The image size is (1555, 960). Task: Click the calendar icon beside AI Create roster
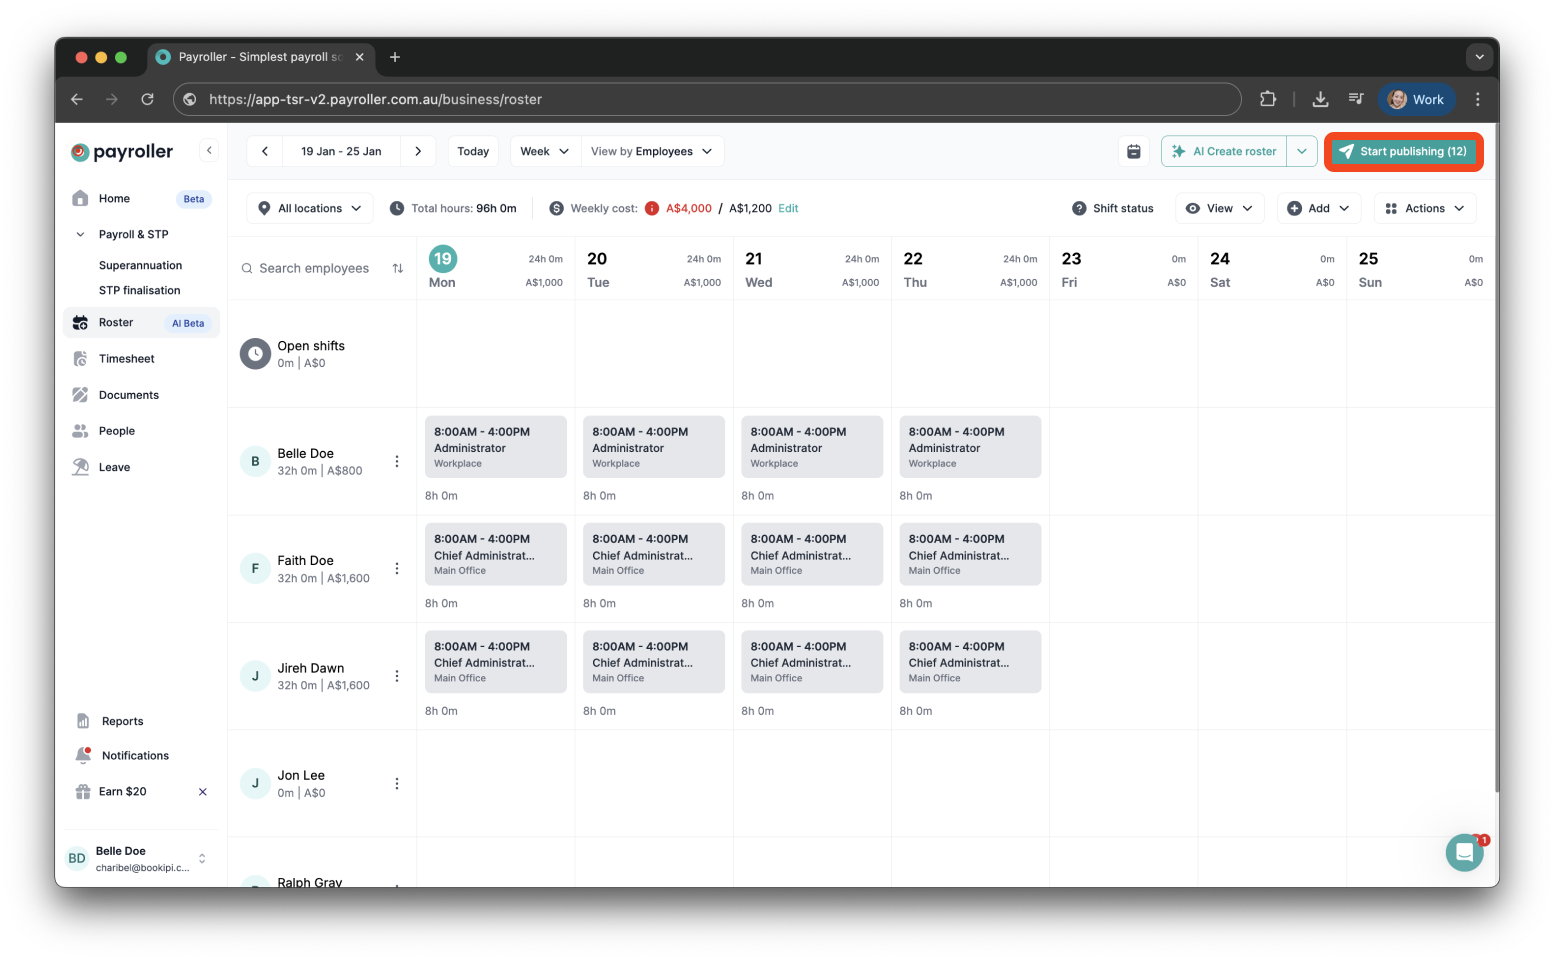1133,151
